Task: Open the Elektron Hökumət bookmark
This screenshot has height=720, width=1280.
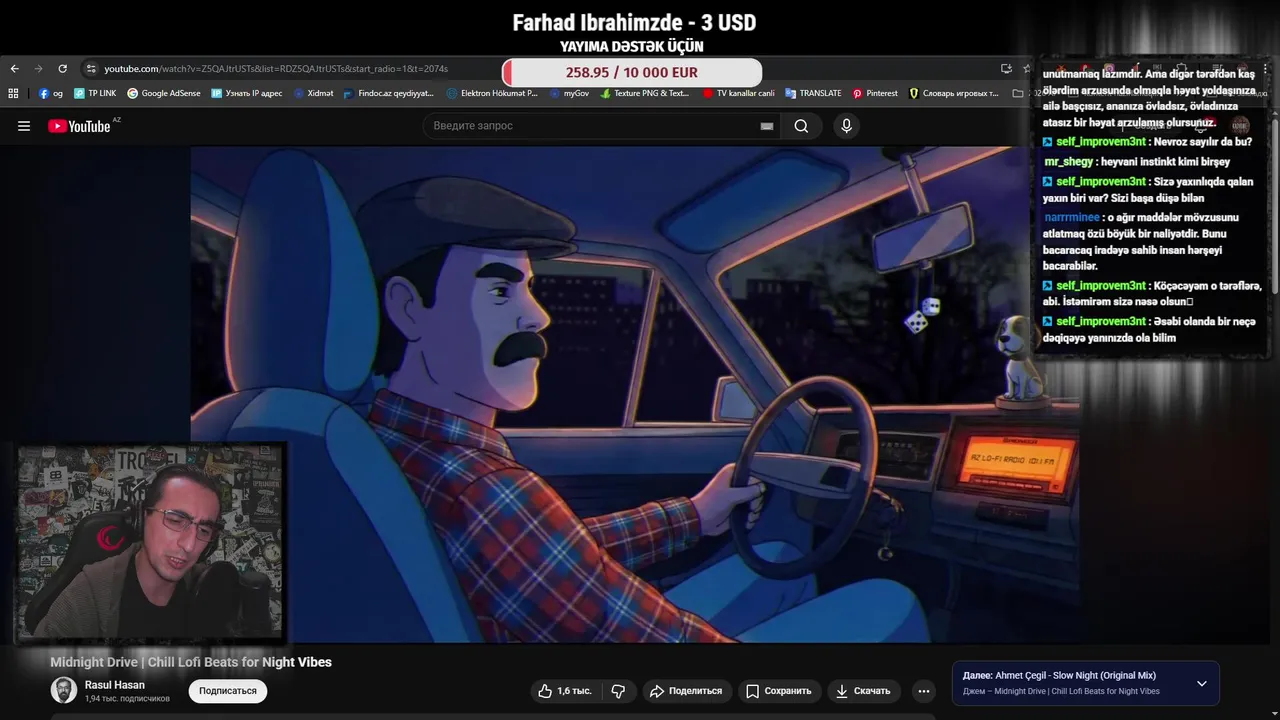Action: 492,93
